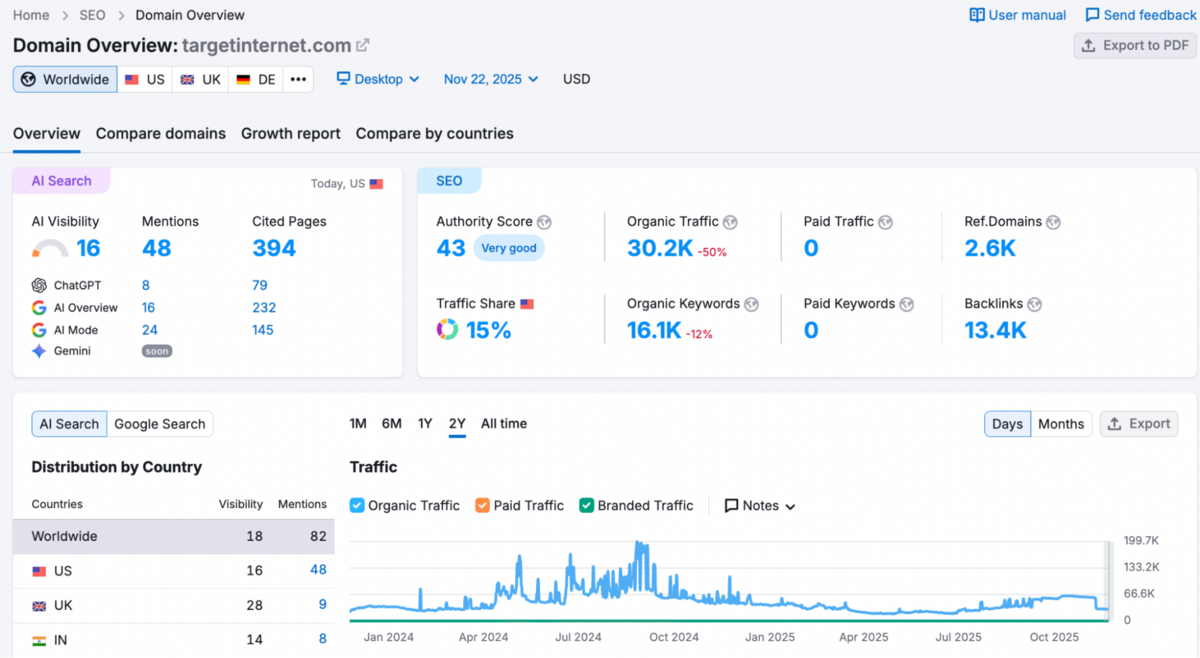1200x658 pixels.
Task: Open the Desktop device dropdown
Action: 378,79
